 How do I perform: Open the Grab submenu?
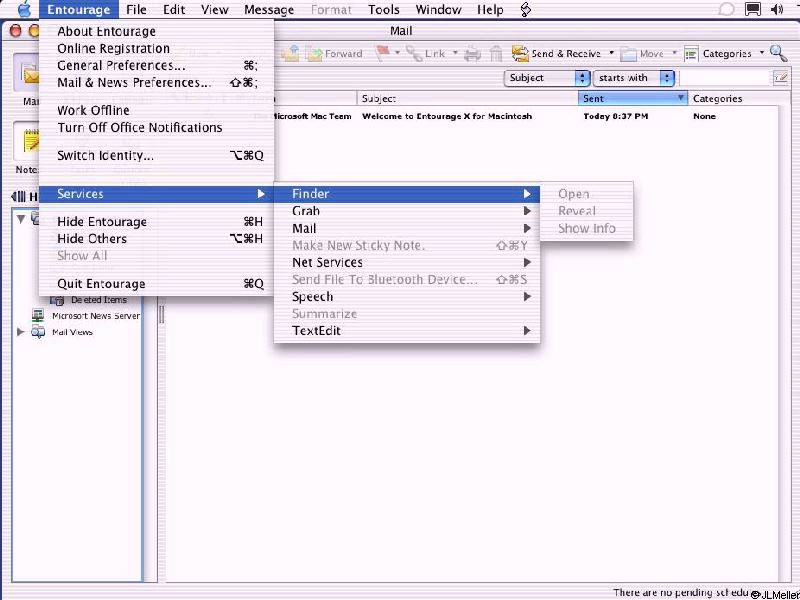point(407,211)
